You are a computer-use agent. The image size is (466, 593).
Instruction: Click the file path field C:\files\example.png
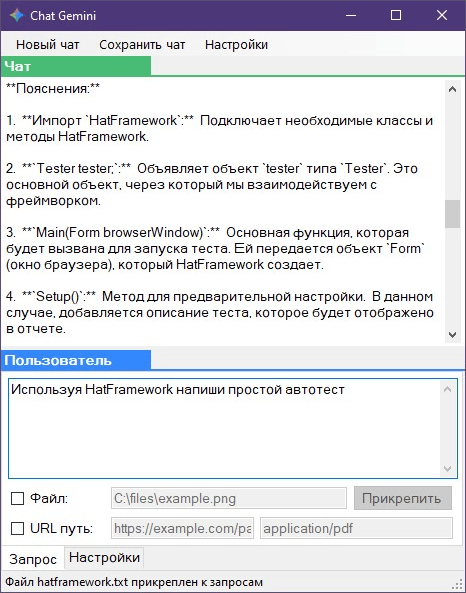point(228,498)
